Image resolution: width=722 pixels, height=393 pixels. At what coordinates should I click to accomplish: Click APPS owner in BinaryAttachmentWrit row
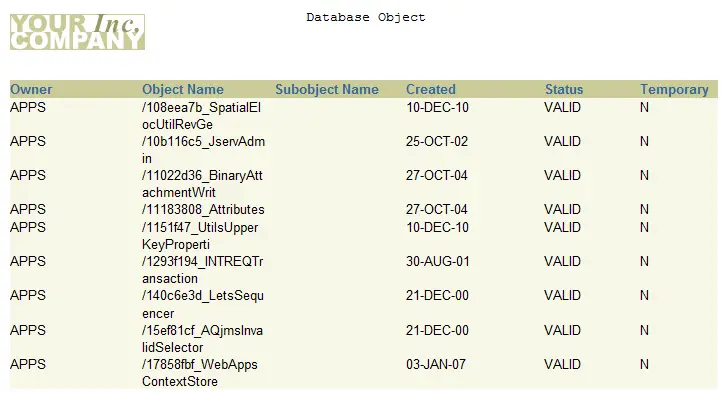(28, 176)
